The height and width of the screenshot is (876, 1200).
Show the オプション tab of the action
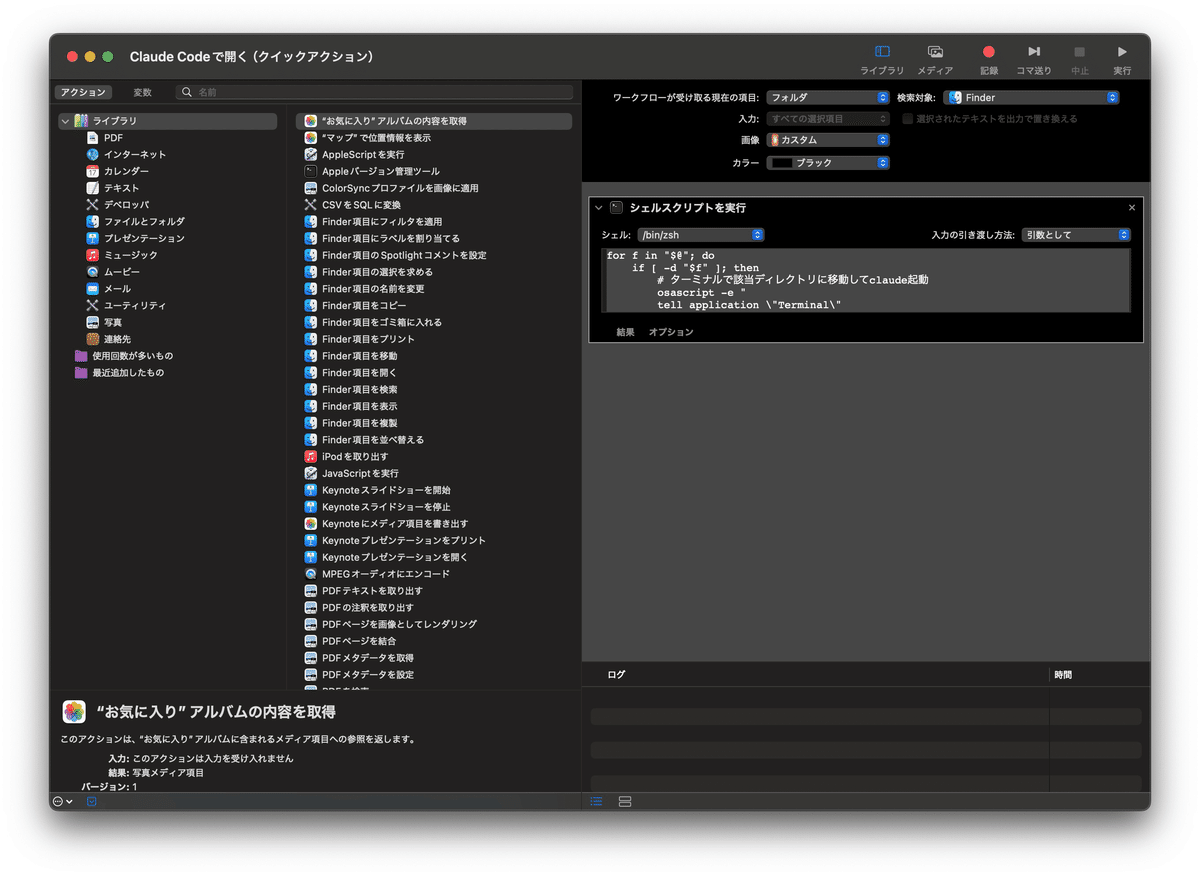tap(671, 332)
